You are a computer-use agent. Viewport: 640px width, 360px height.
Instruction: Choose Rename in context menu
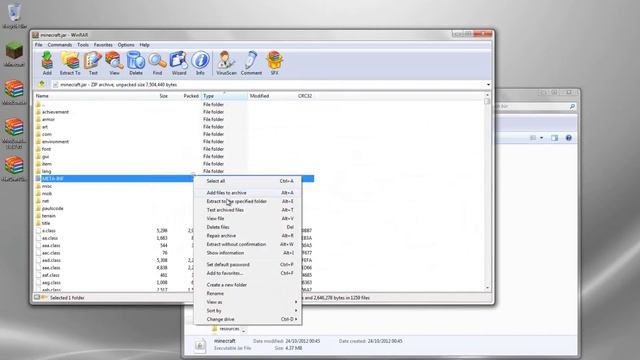(x=248, y=293)
